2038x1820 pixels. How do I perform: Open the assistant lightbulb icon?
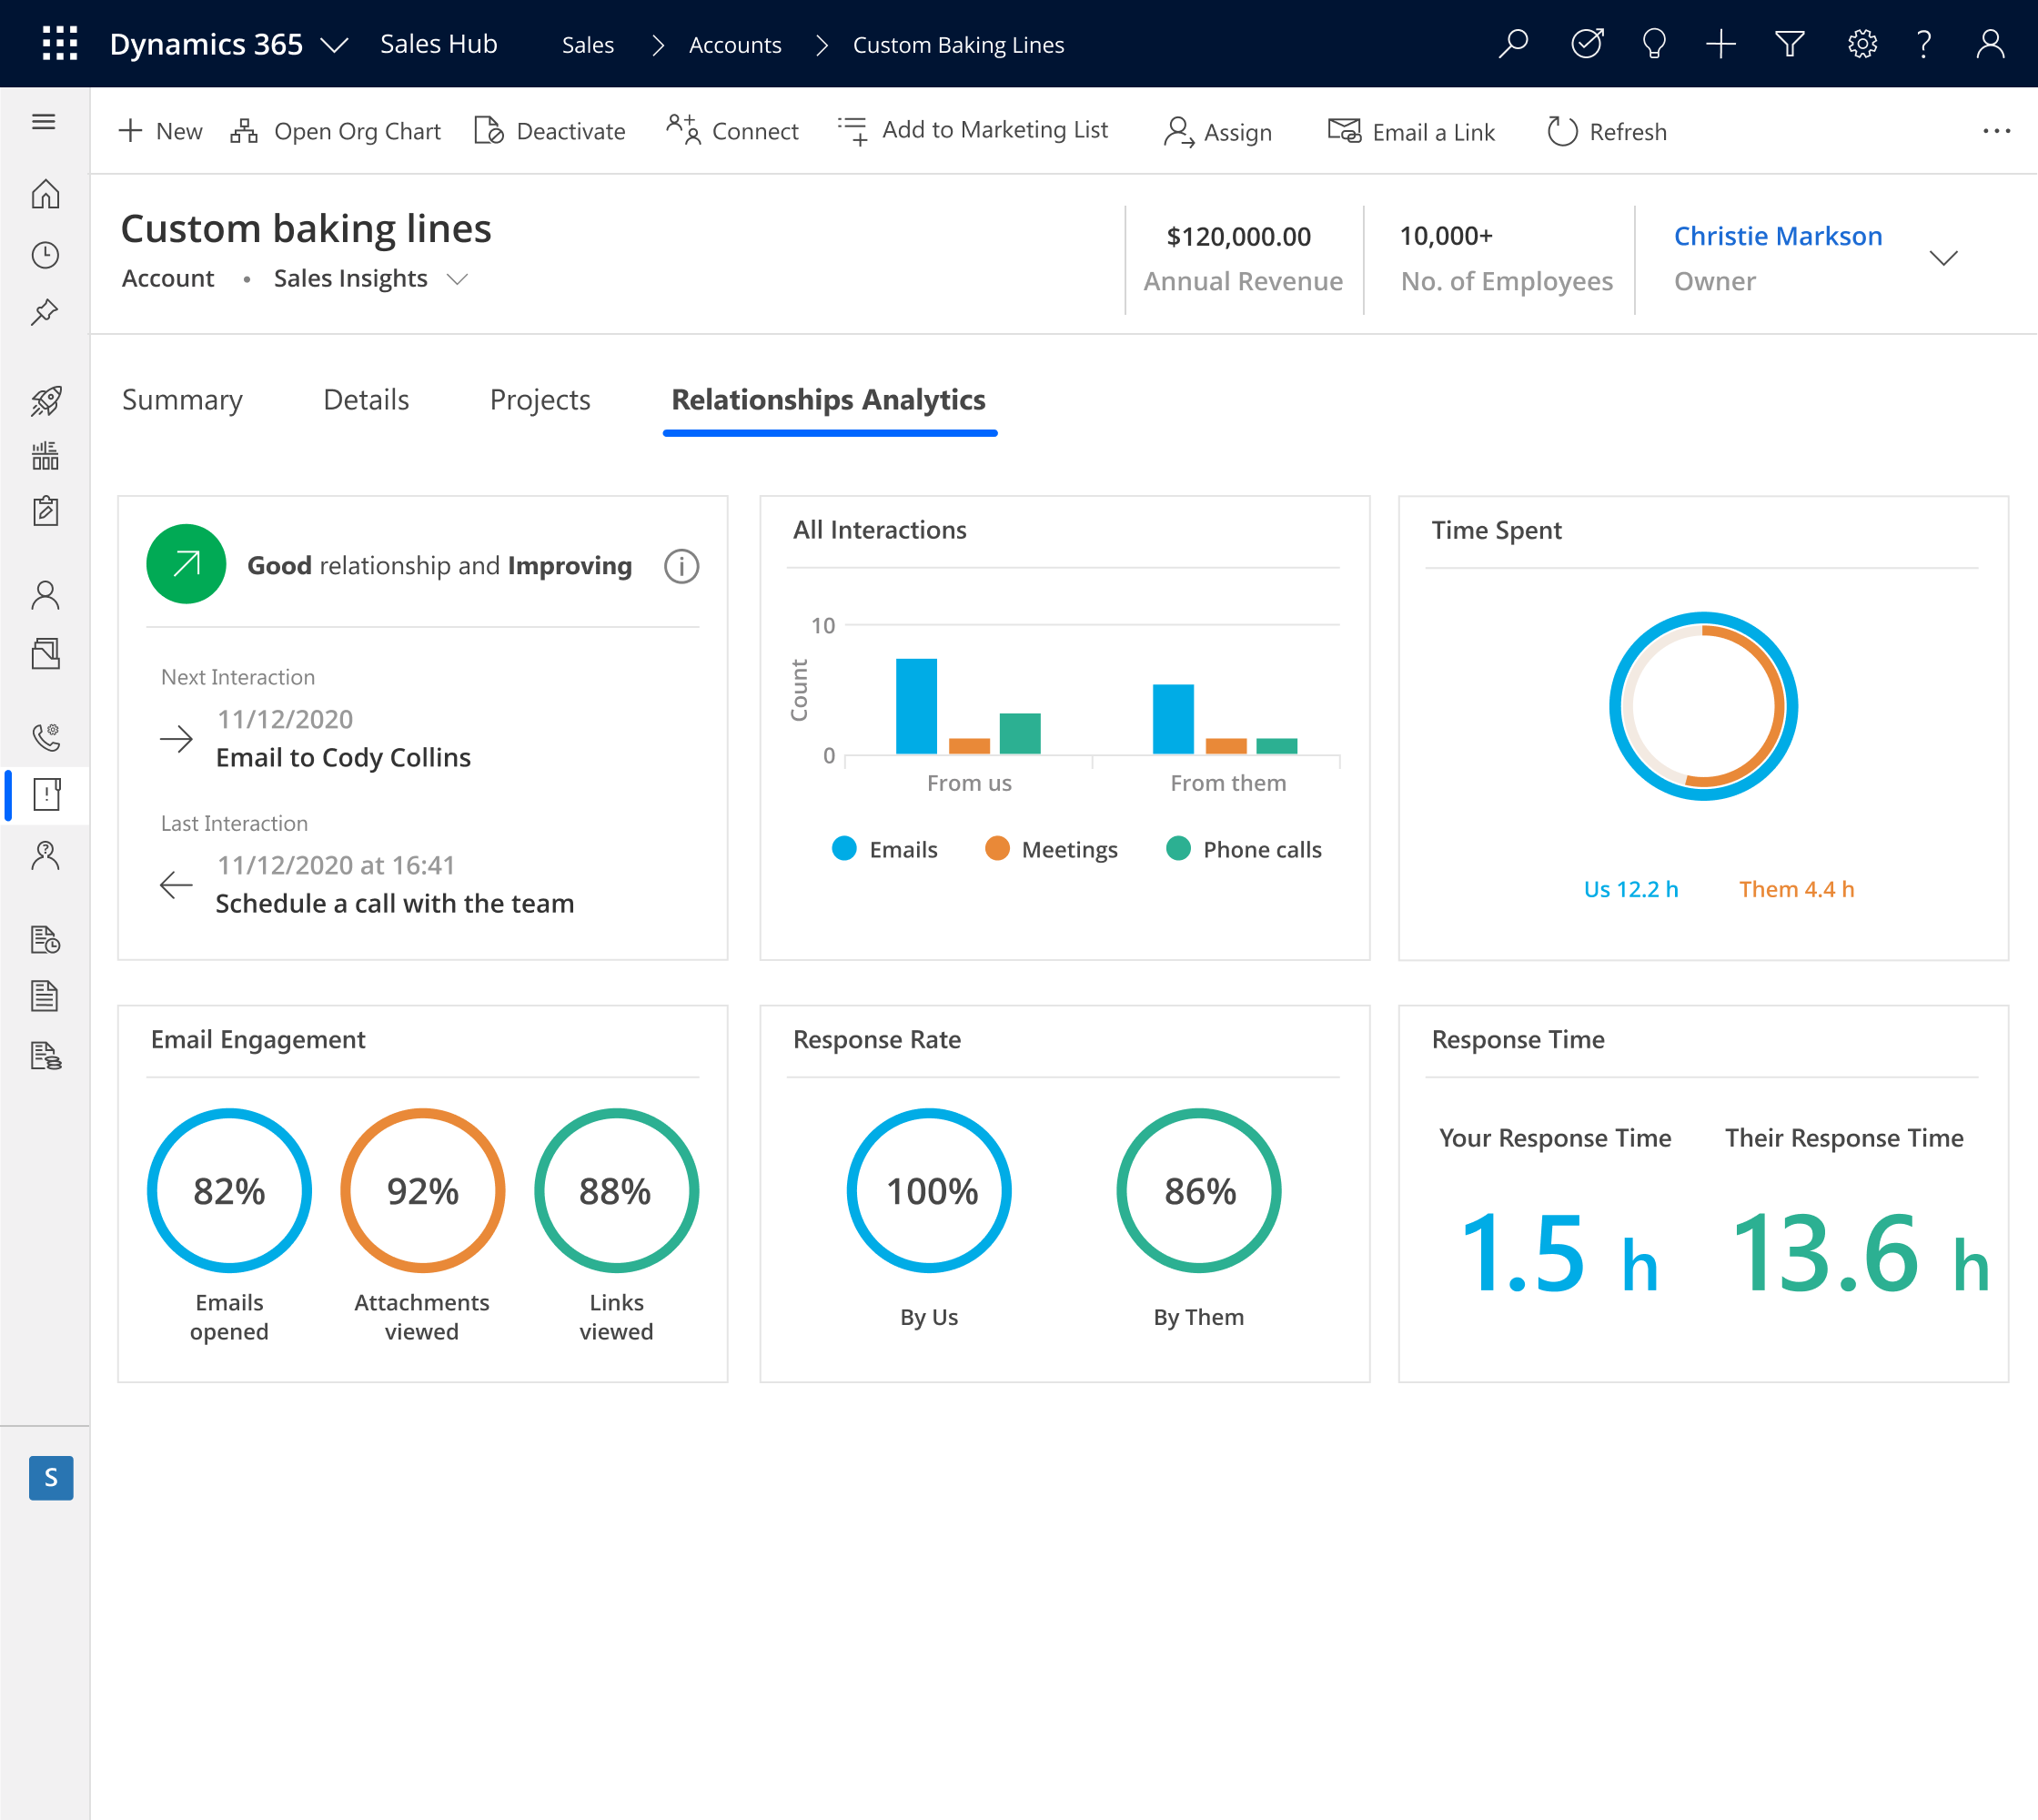(x=1654, y=44)
